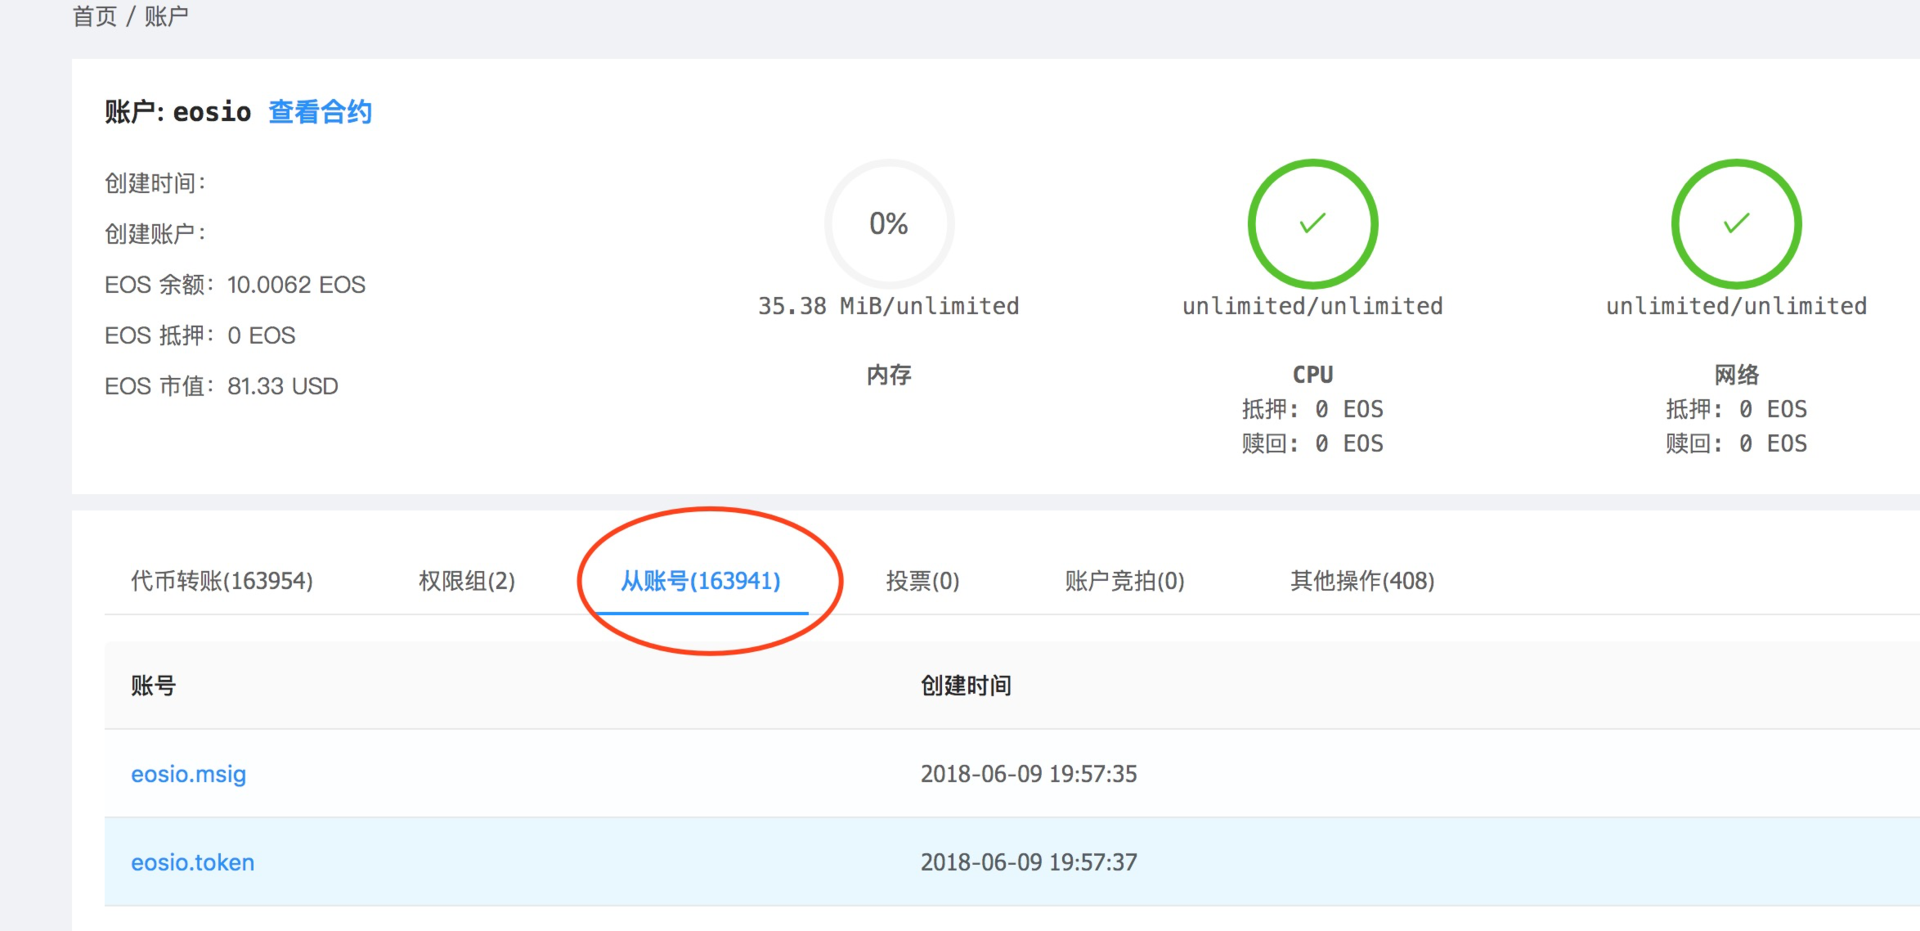
Task: Open the eosio.msig account link
Action: click(189, 774)
